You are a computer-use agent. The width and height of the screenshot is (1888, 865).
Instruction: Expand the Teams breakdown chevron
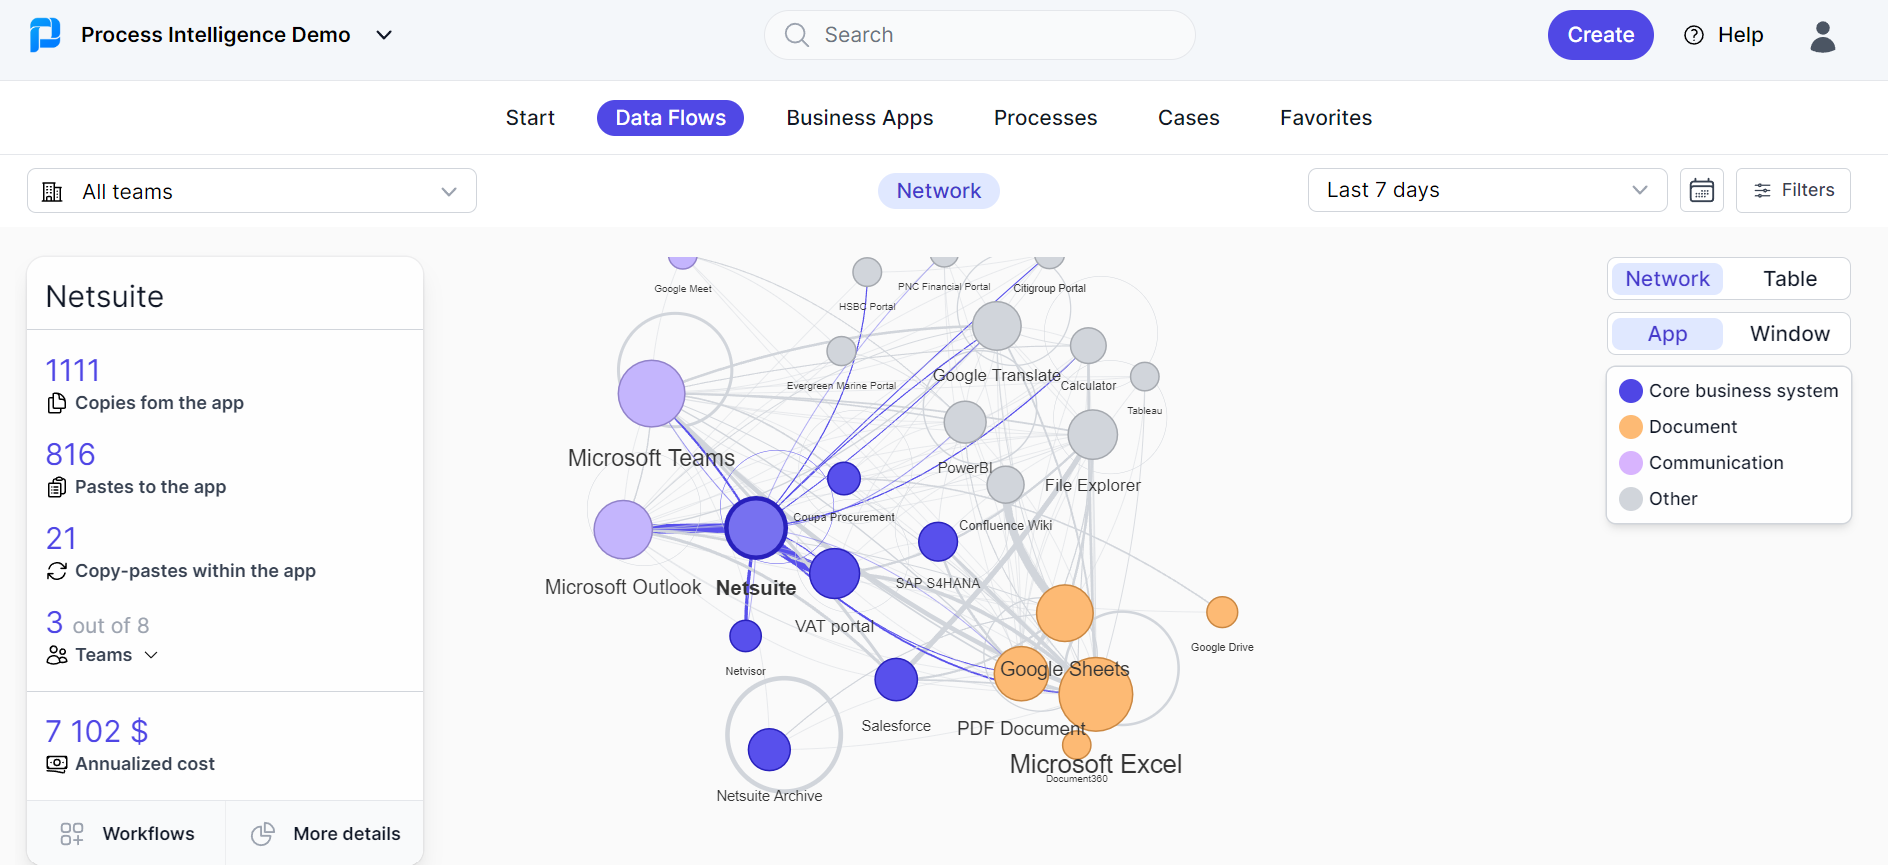[151, 655]
